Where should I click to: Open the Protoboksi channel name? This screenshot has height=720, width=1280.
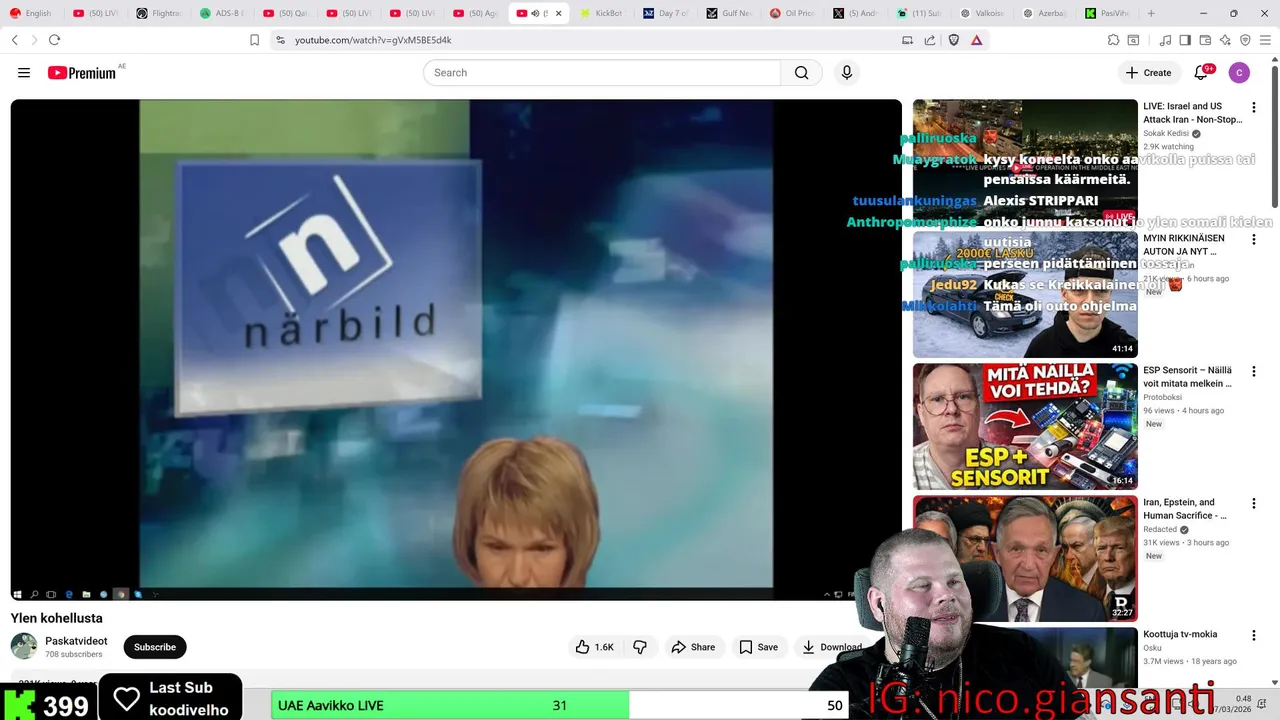click(1164, 397)
